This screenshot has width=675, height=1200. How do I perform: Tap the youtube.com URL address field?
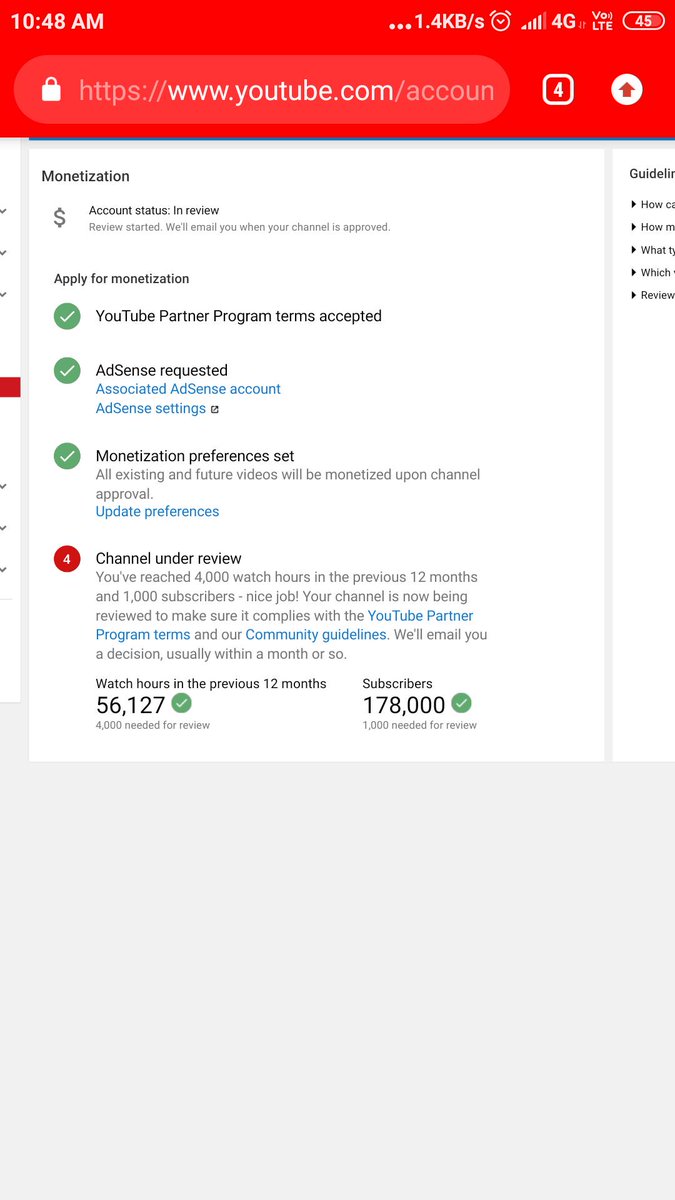tap(262, 91)
